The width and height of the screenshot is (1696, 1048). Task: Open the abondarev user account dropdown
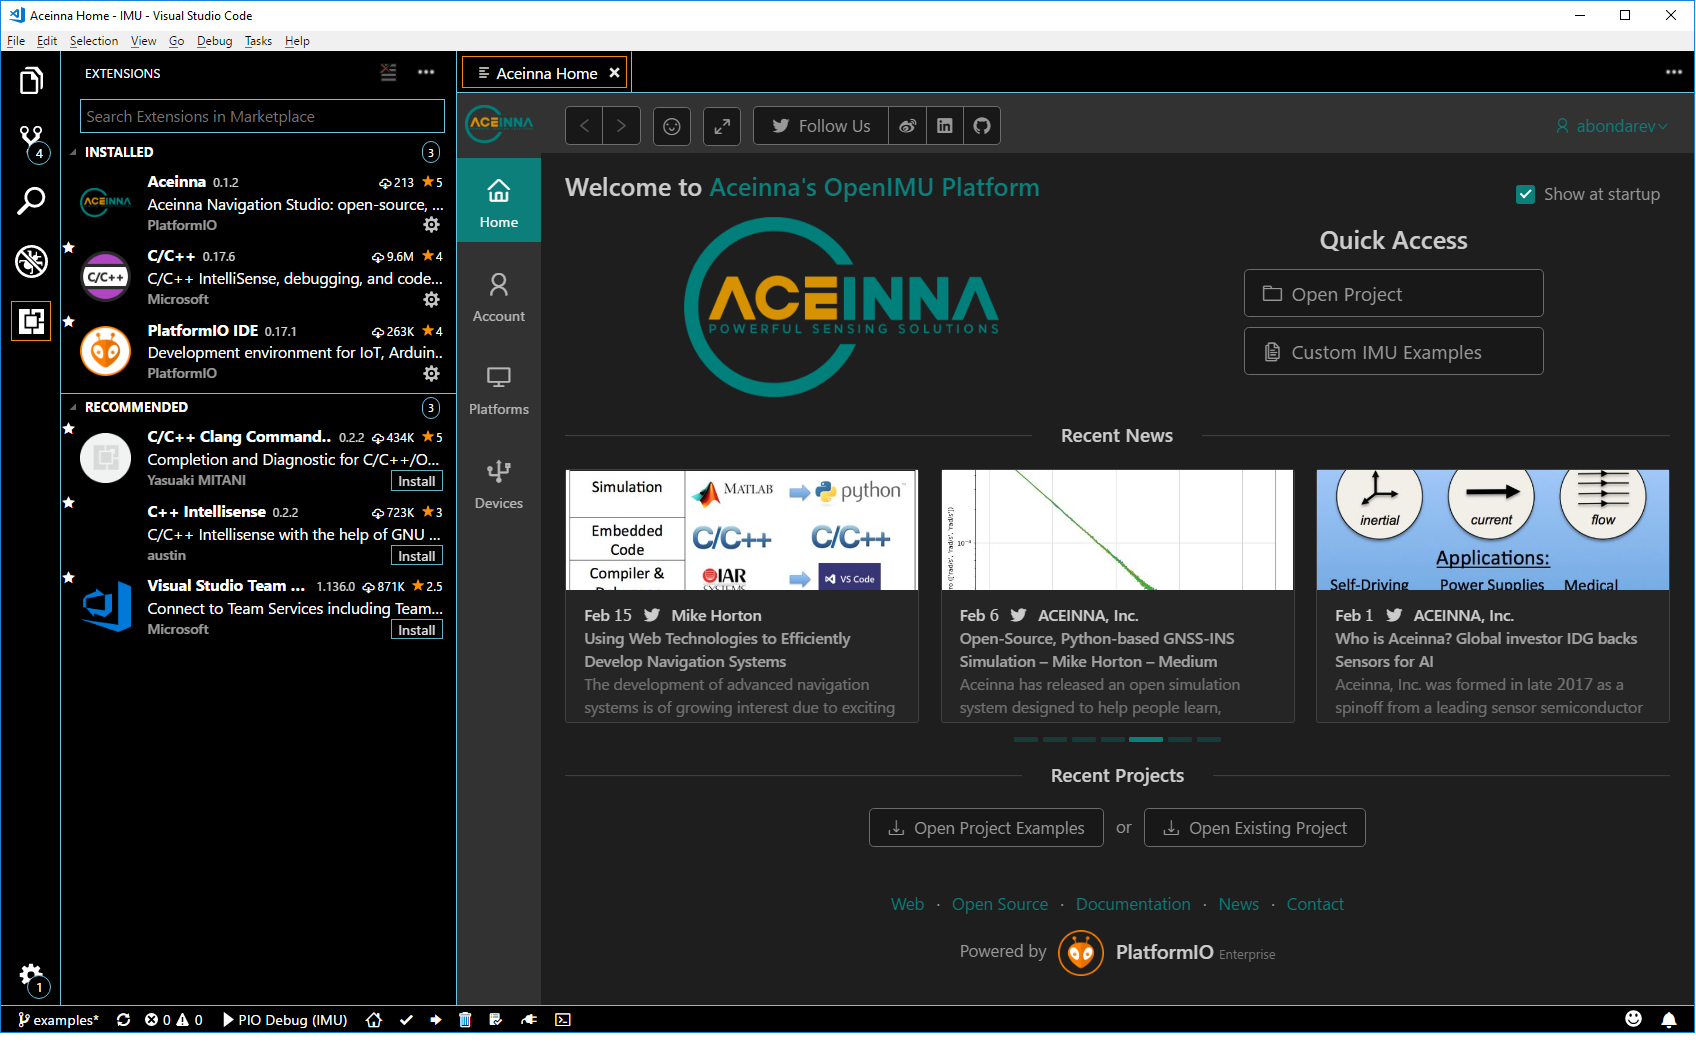pyautogui.click(x=1611, y=126)
